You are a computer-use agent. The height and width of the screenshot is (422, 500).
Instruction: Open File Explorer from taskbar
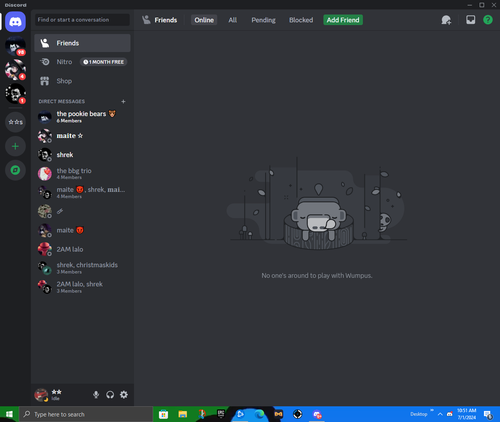[183, 414]
